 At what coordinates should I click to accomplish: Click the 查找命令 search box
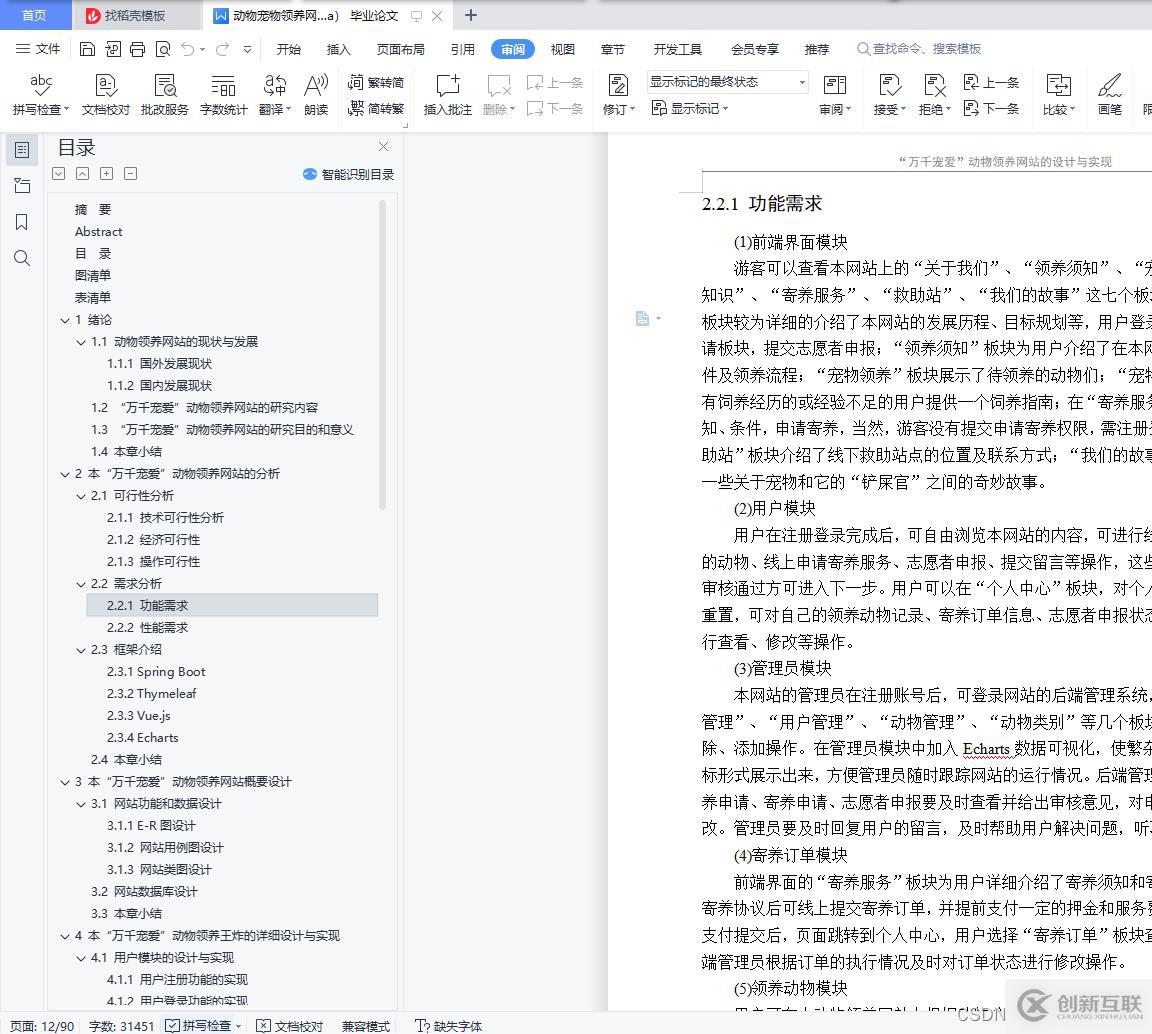coord(926,49)
